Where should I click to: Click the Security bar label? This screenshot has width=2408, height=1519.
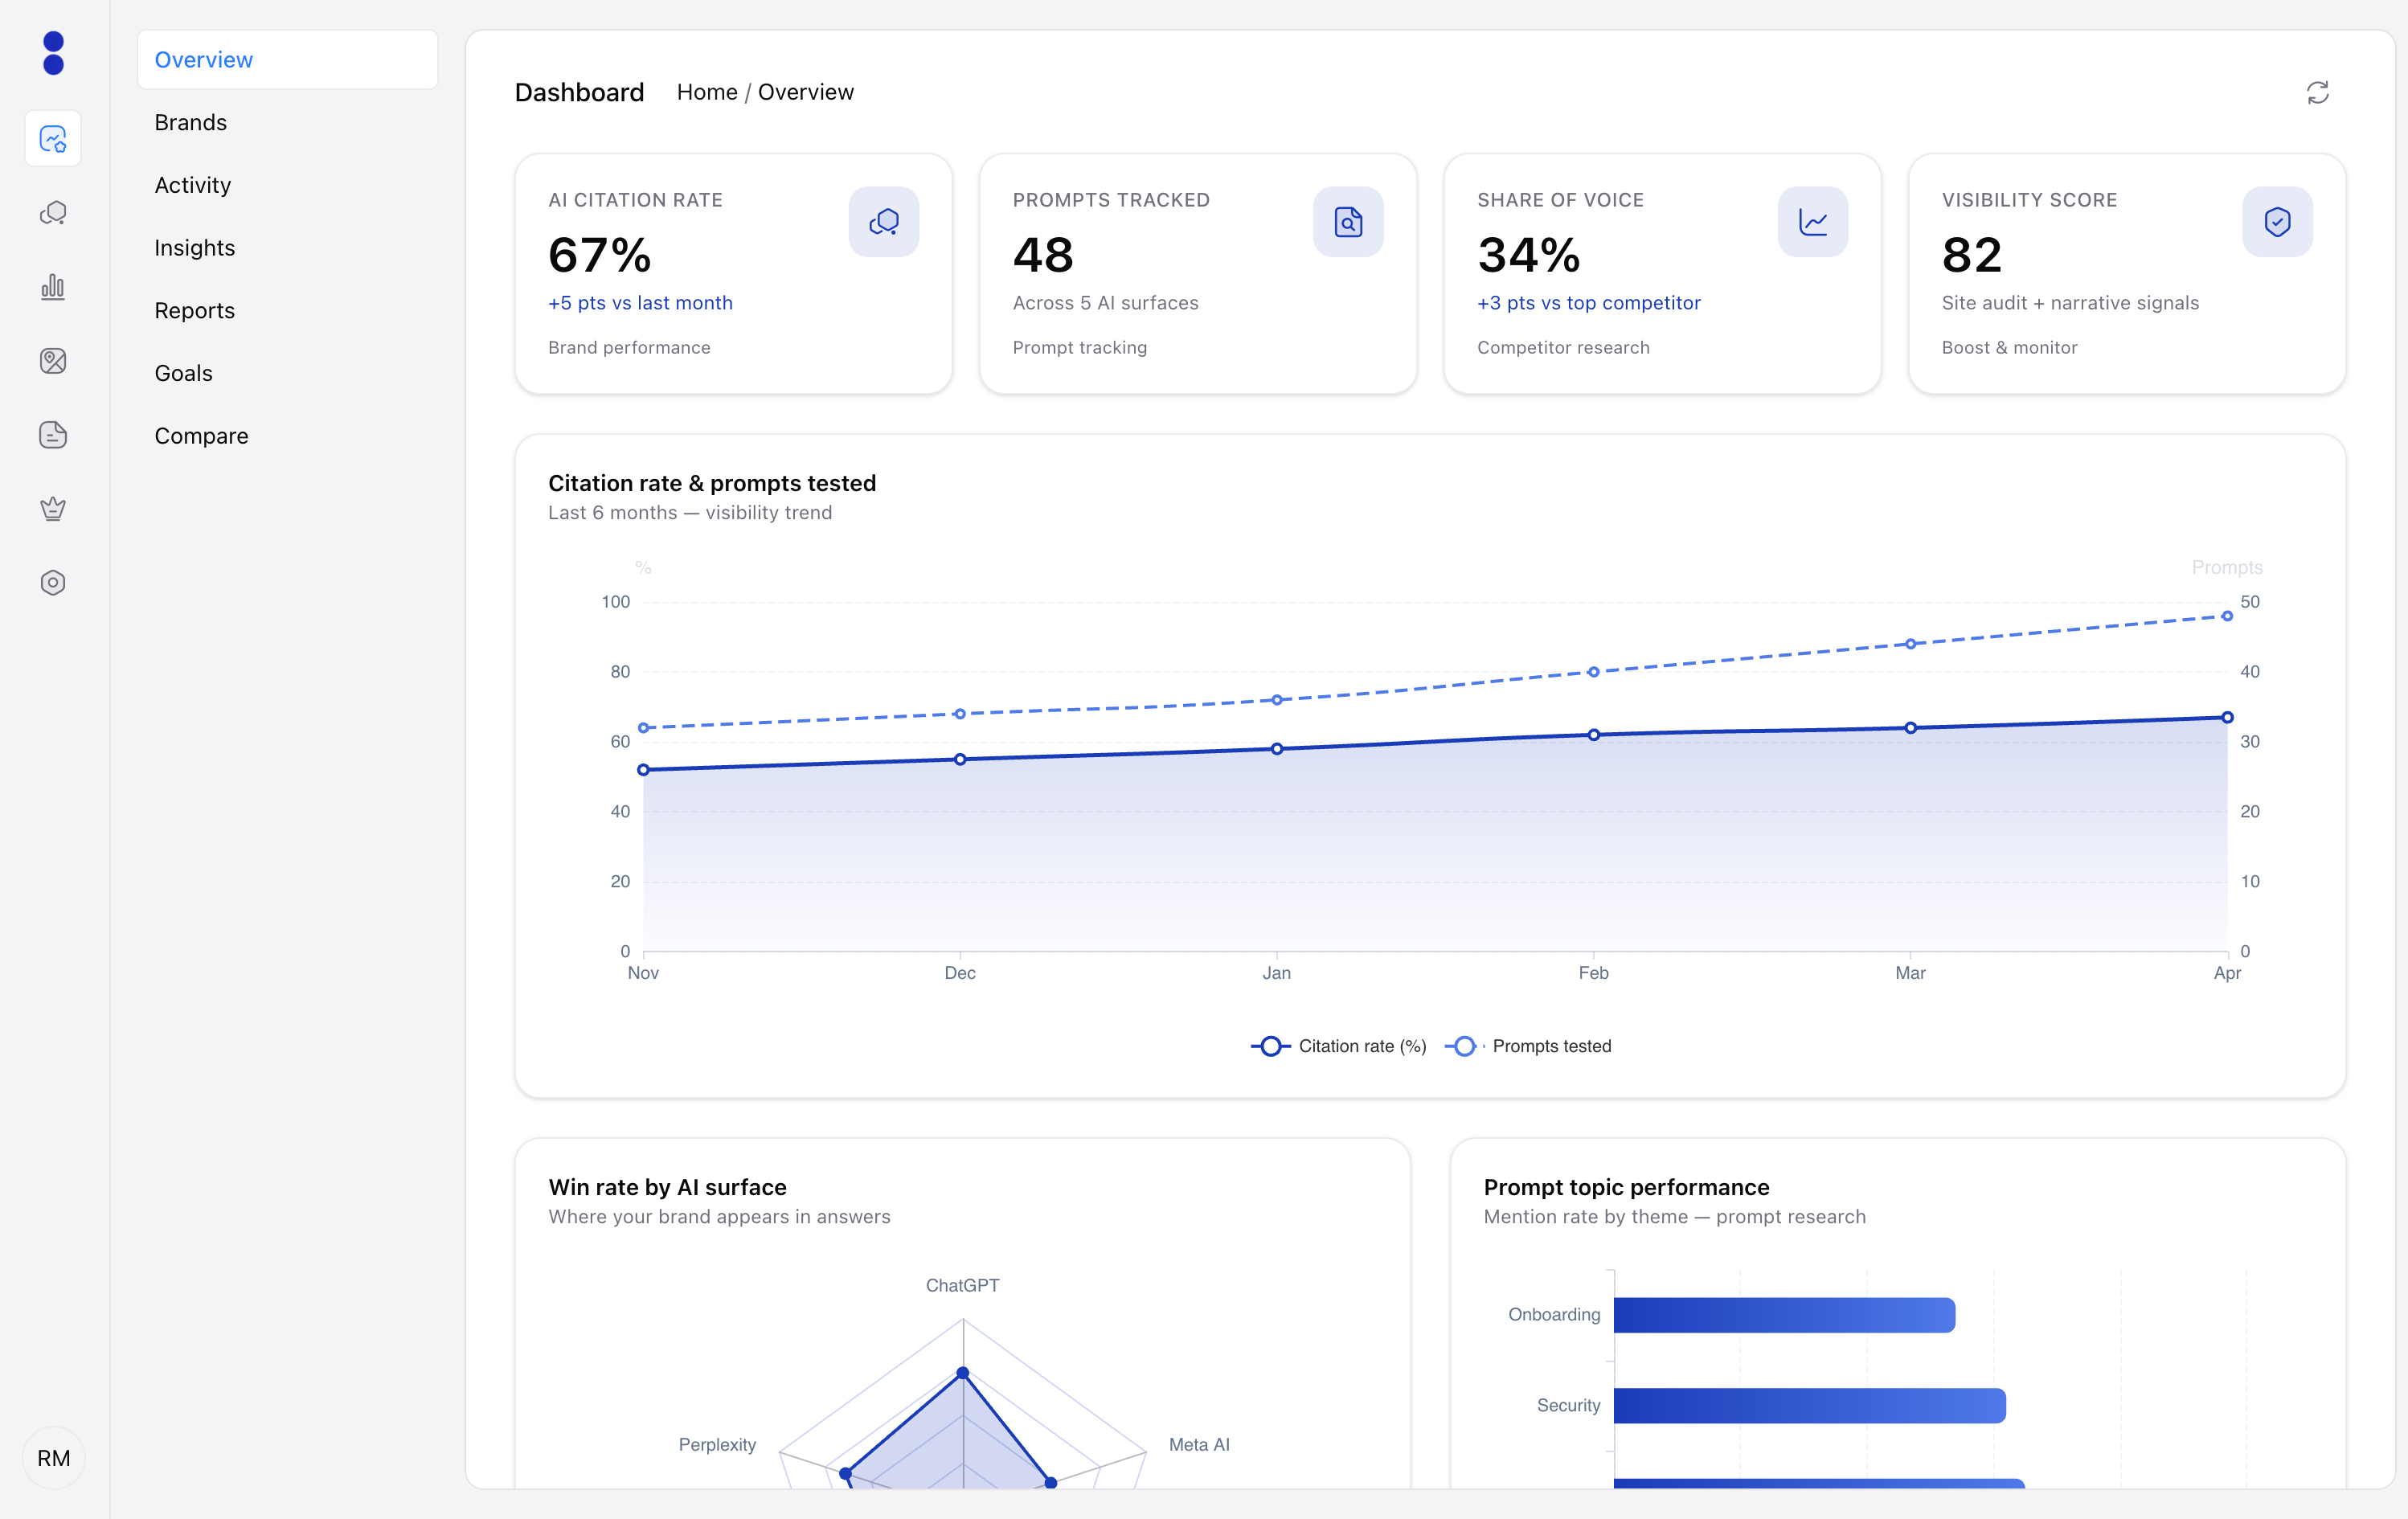[1568, 1406]
